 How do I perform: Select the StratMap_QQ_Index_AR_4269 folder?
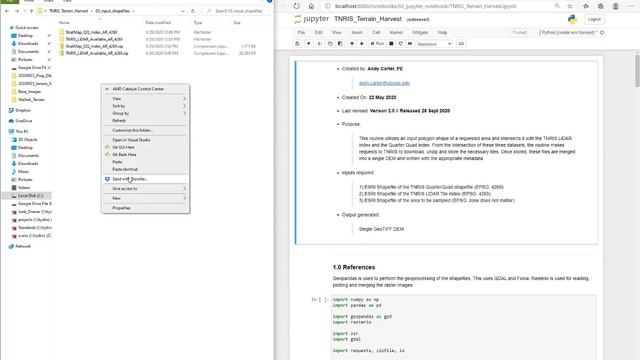[91, 32]
